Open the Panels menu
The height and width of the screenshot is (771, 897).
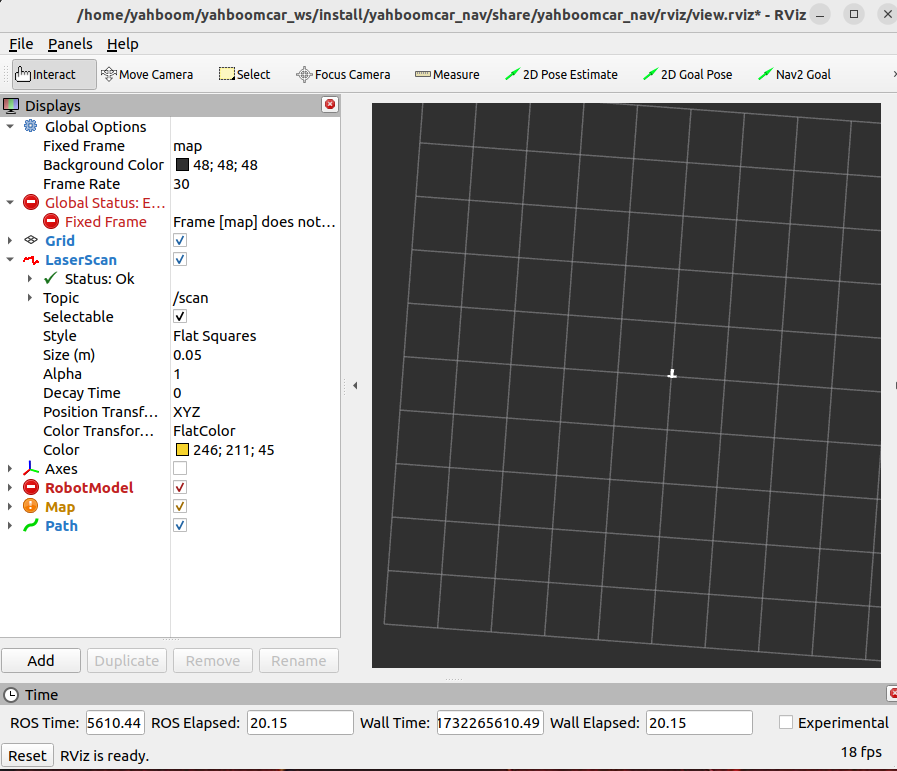click(70, 44)
